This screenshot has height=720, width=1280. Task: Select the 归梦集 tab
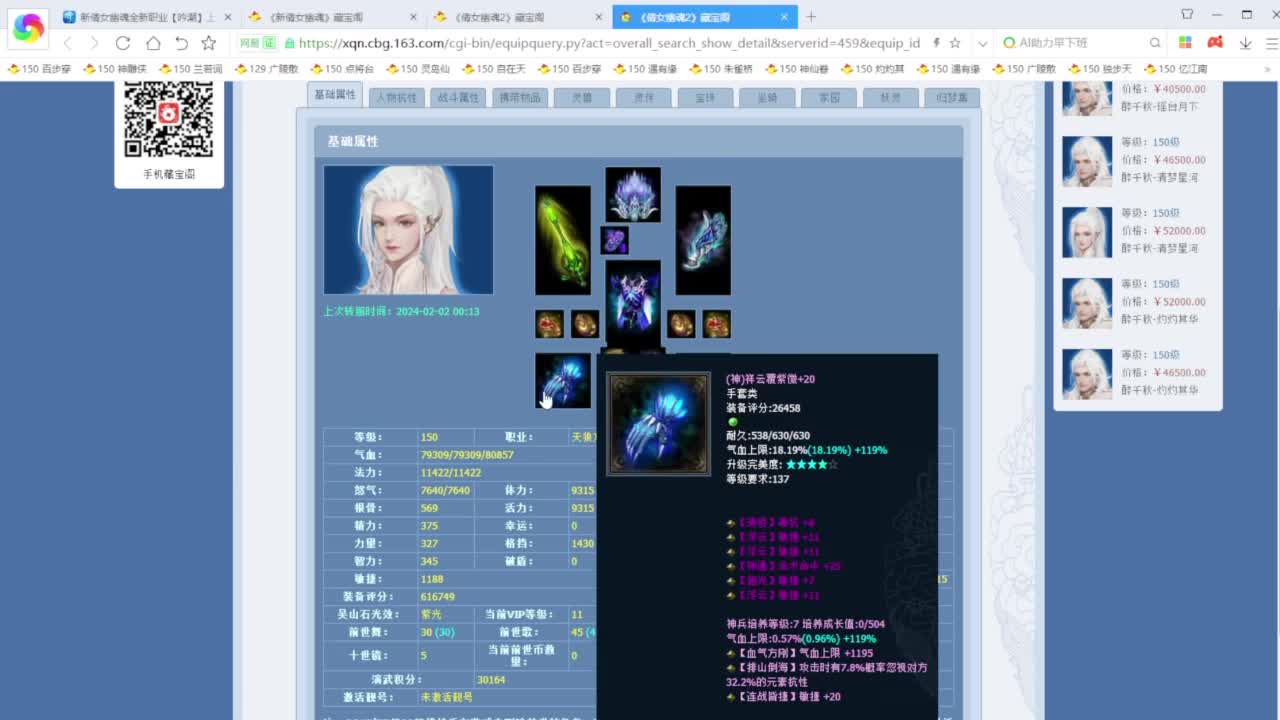coord(952,97)
